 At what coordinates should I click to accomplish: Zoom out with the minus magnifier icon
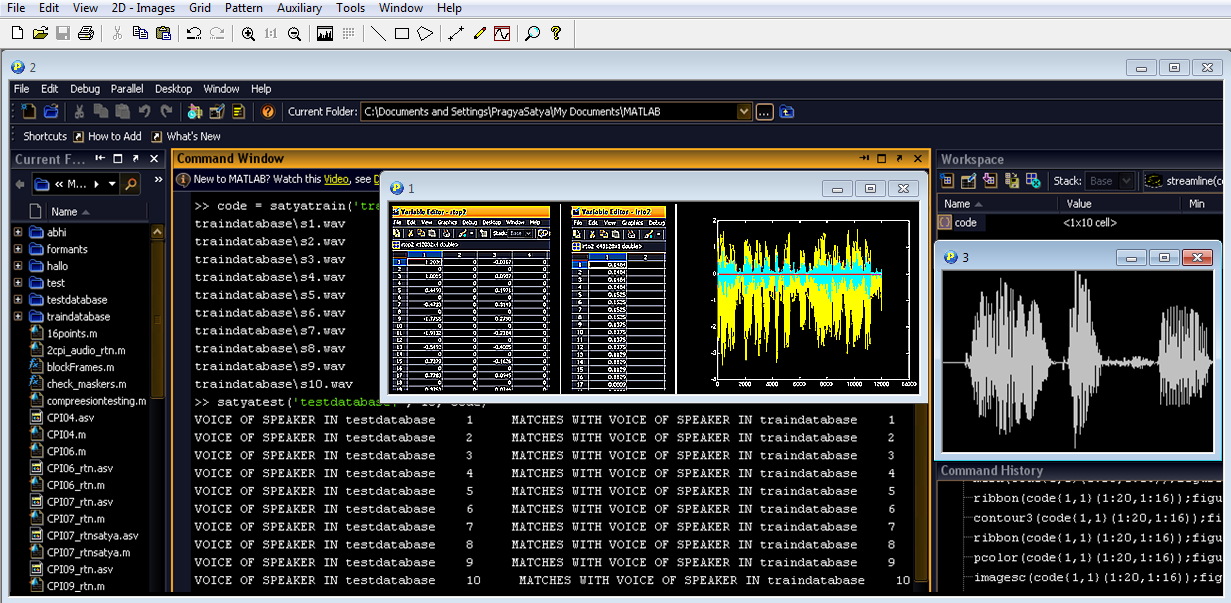tap(294, 33)
